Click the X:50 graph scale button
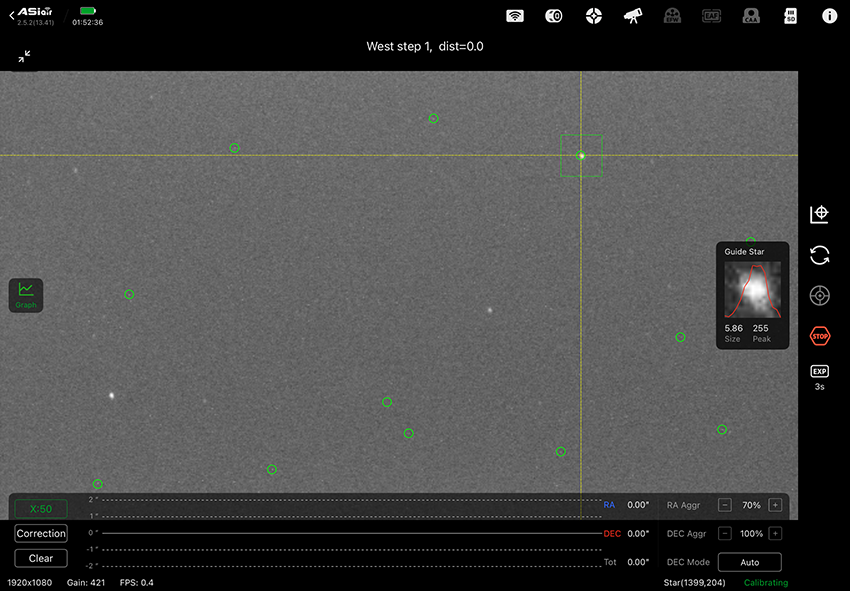 [x=41, y=509]
